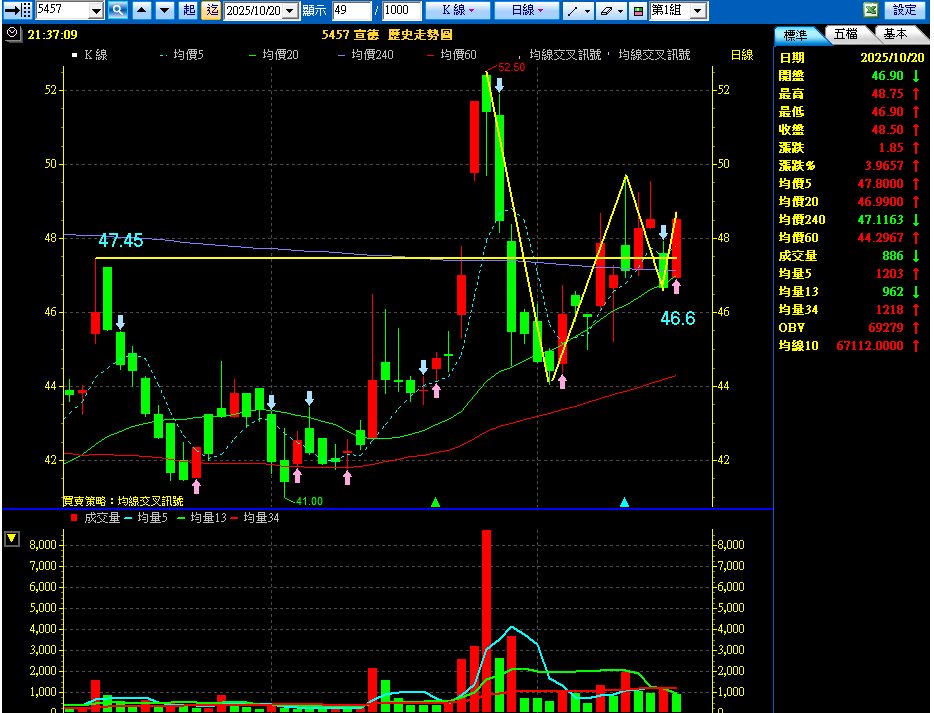Click the 41.00 low price label

click(x=309, y=501)
